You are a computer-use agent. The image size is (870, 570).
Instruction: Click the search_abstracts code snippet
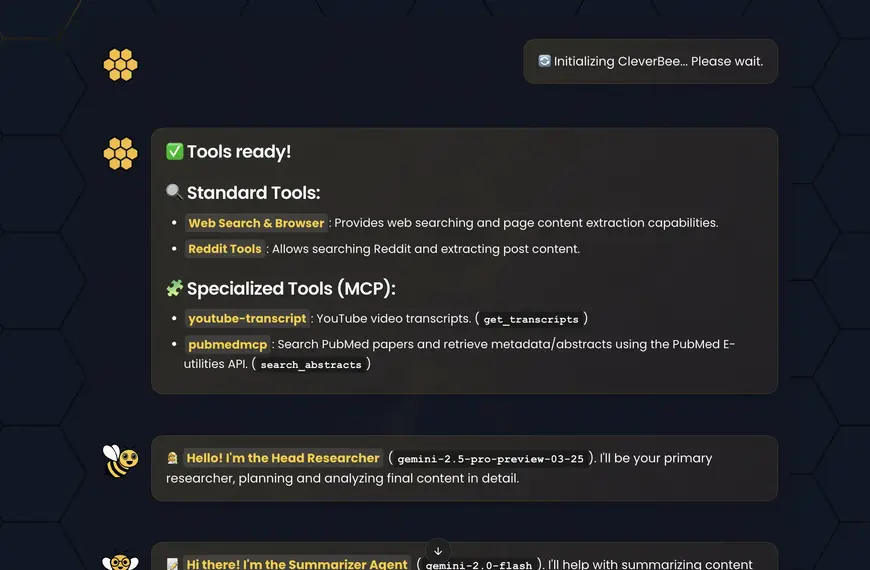tap(311, 365)
